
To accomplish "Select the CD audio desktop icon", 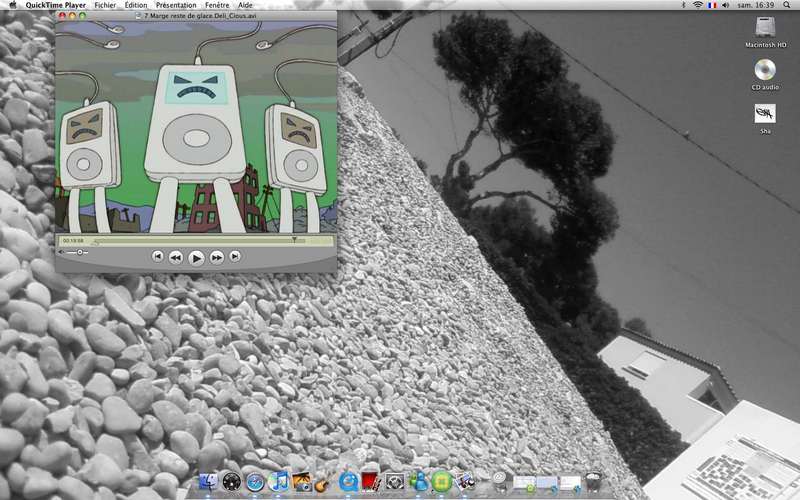I will [766, 72].
